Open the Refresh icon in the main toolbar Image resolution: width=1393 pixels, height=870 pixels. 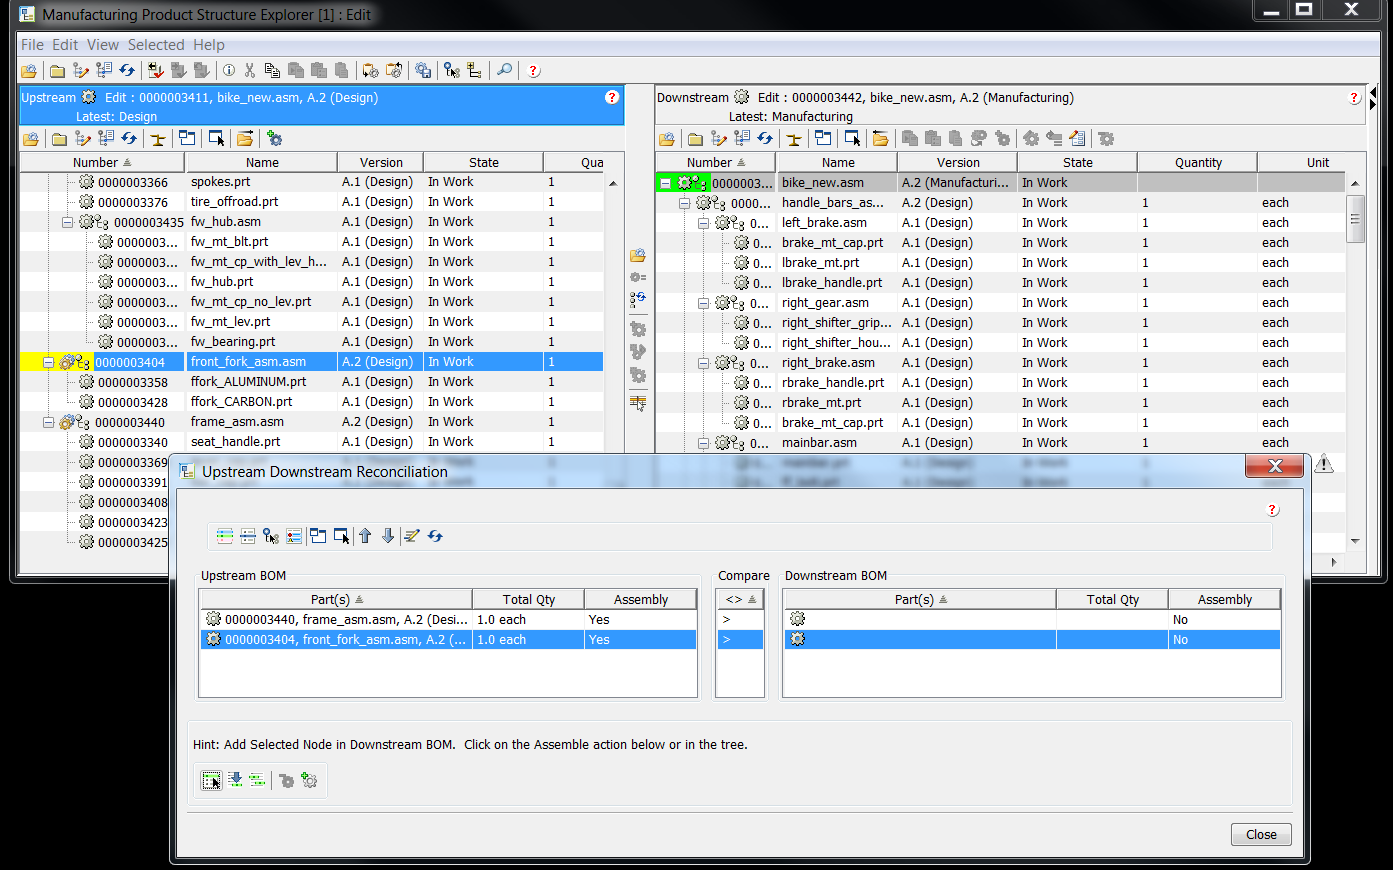pos(126,70)
